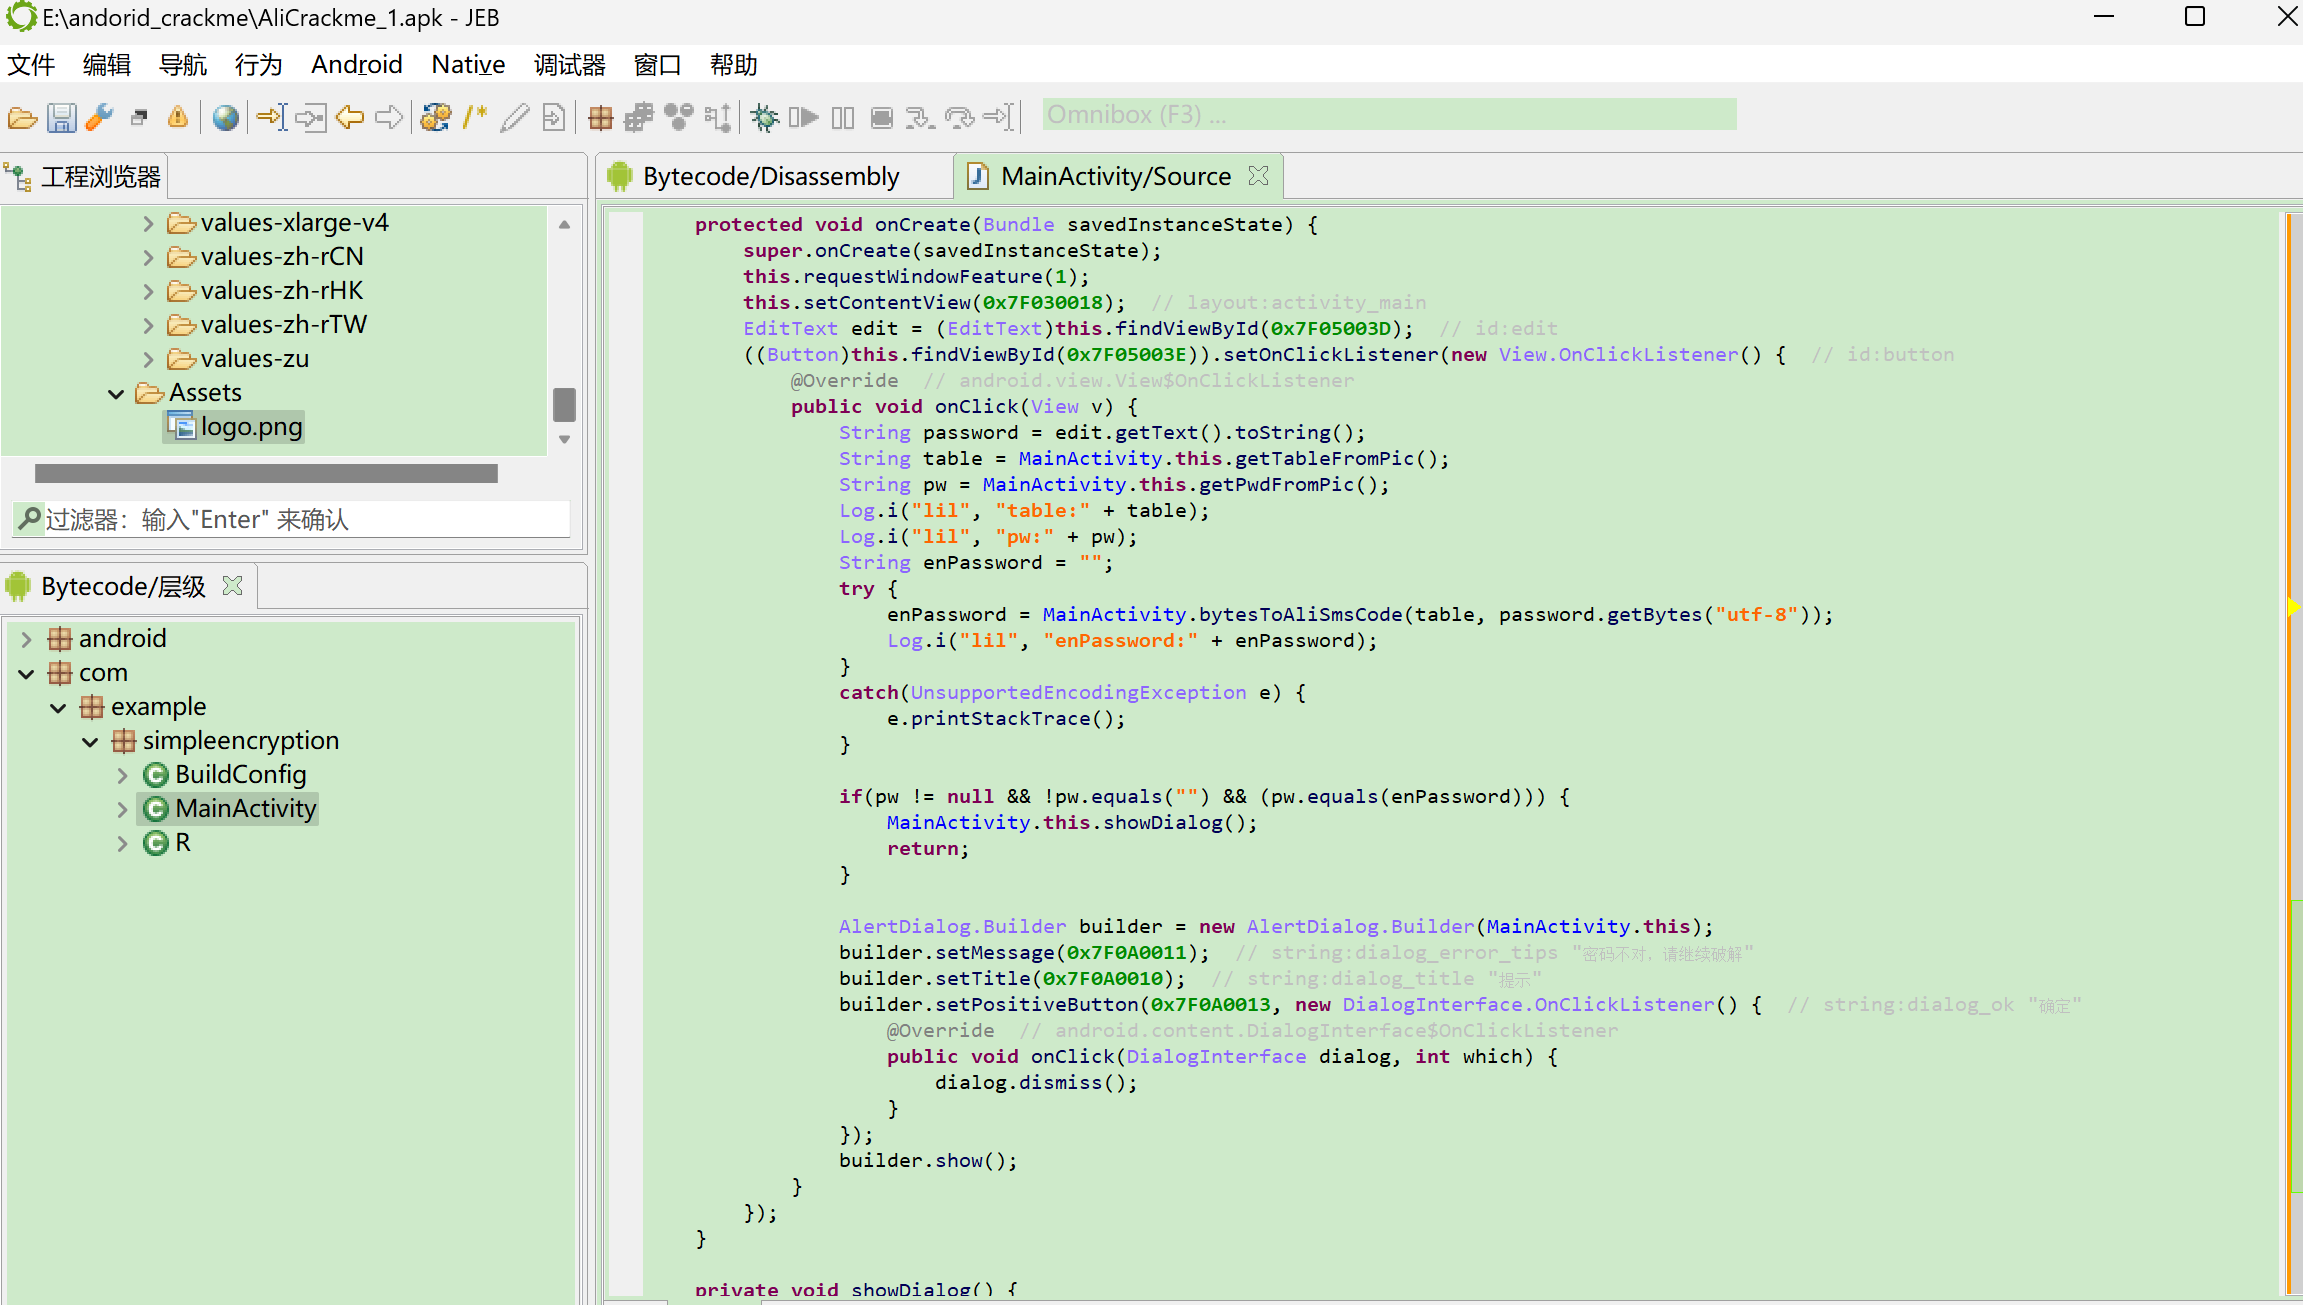Click the decompile gears icon
Screen dimensions: 2303x1305
point(436,118)
